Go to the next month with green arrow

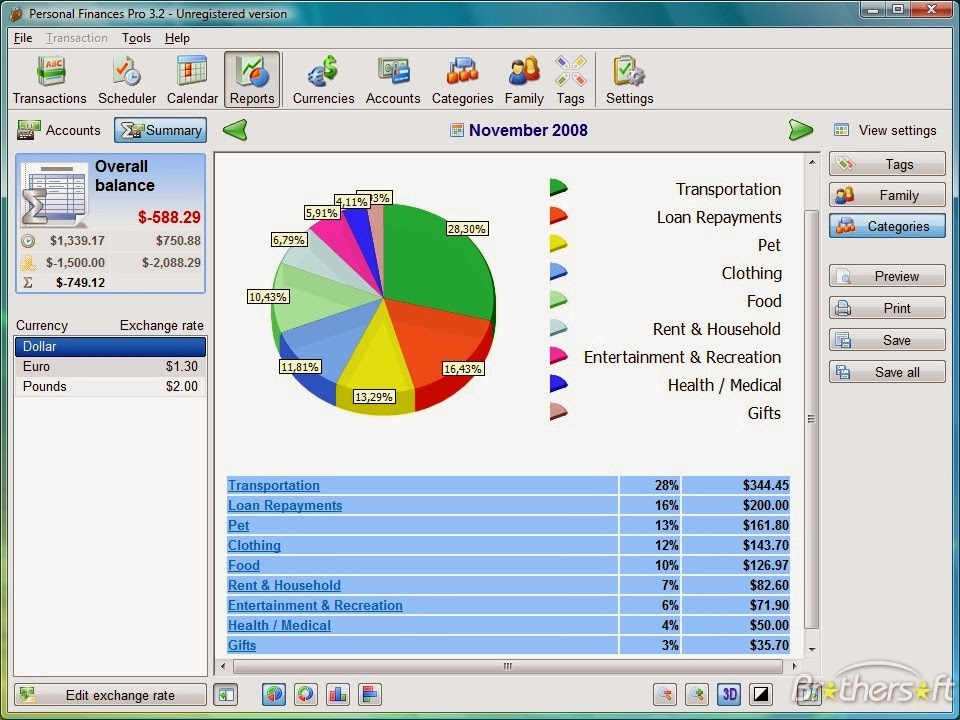[x=800, y=130]
